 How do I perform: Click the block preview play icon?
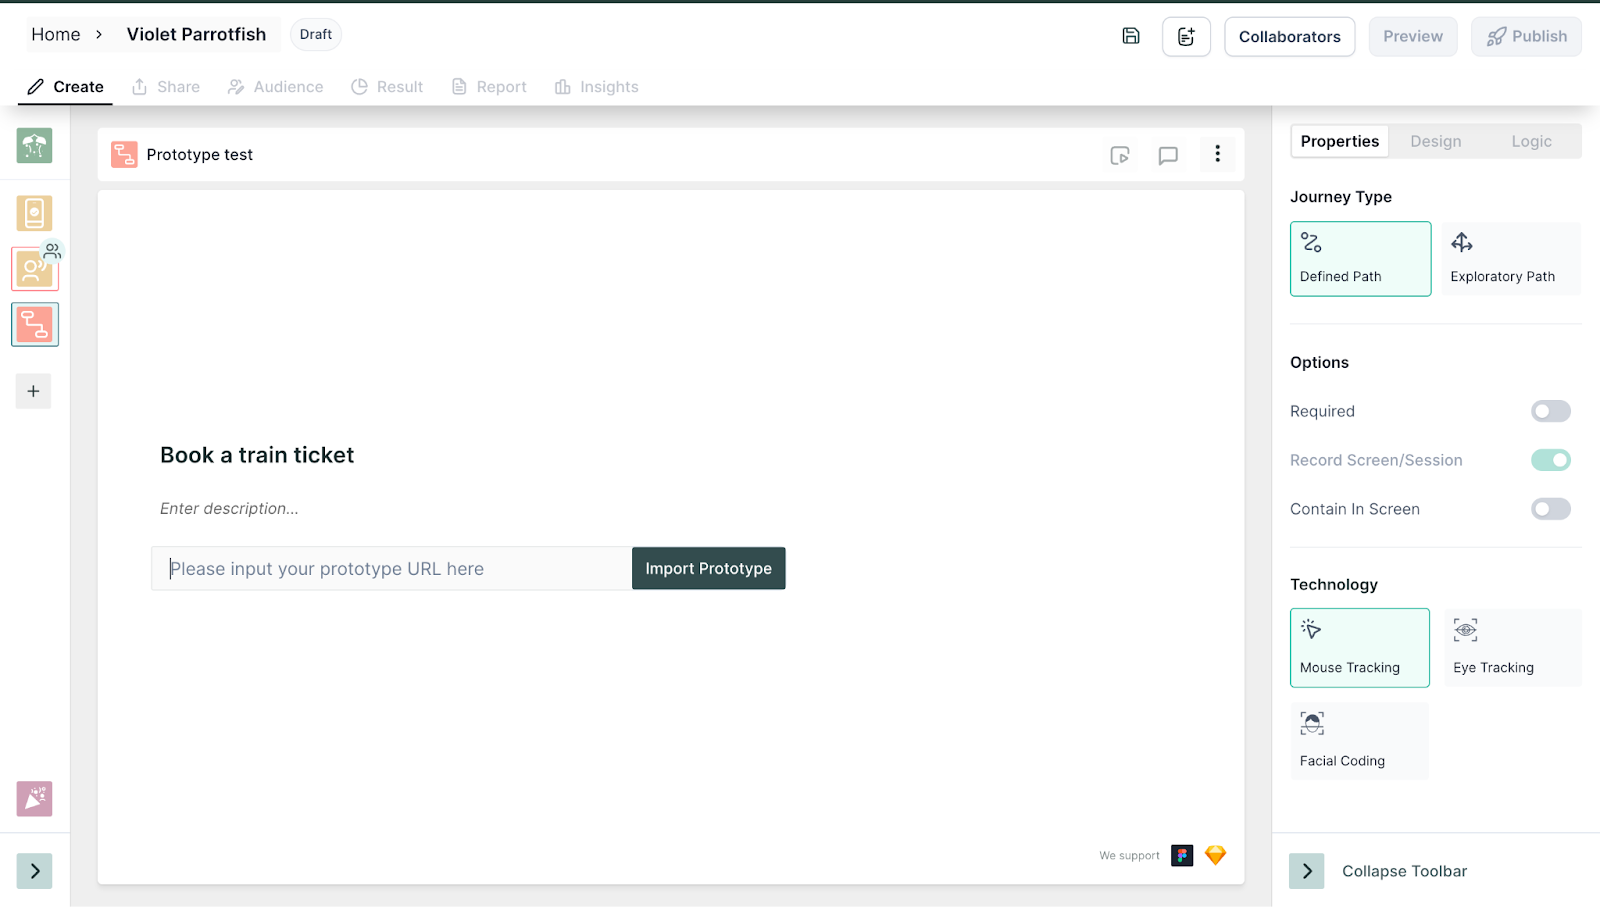pyautogui.click(x=1120, y=155)
